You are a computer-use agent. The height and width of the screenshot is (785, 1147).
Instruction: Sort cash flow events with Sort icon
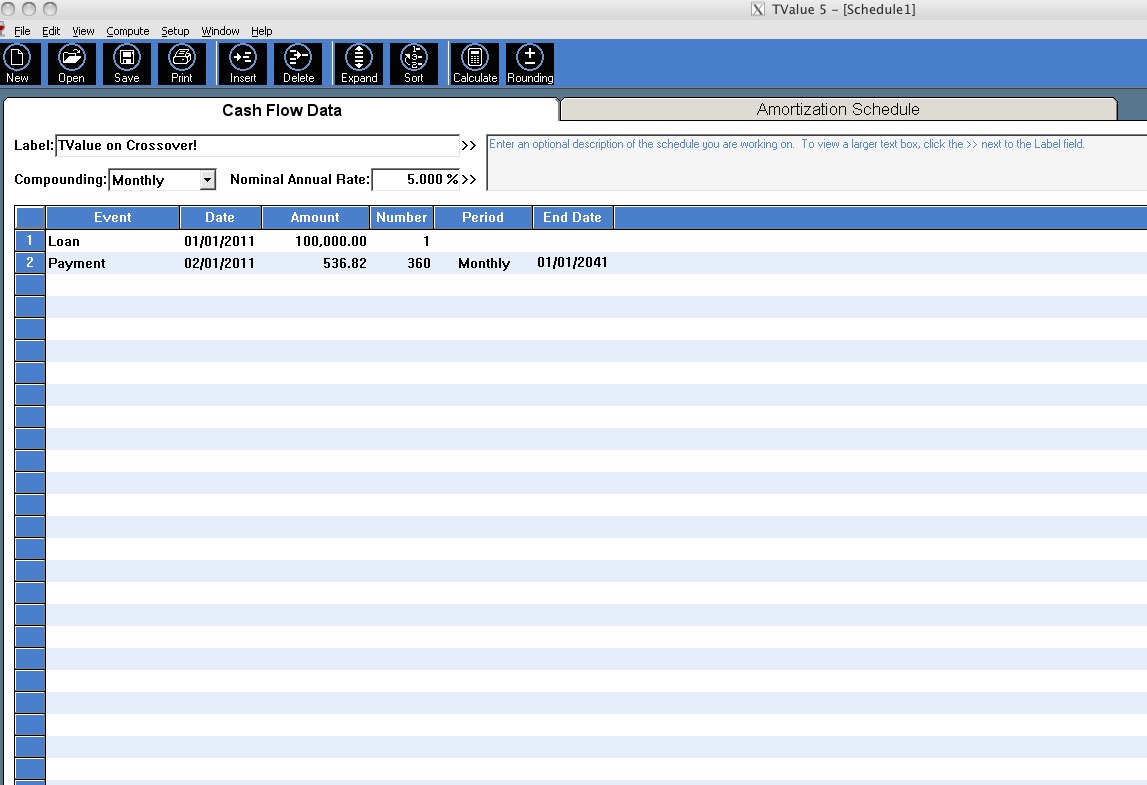click(414, 64)
